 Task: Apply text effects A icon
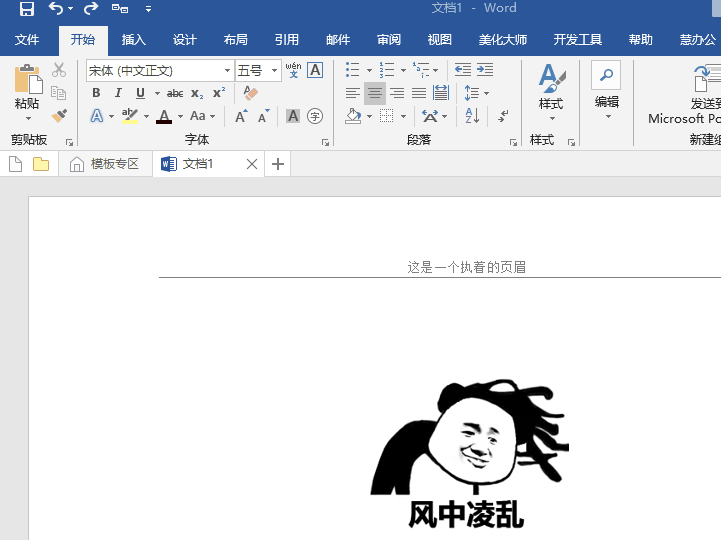[97, 116]
